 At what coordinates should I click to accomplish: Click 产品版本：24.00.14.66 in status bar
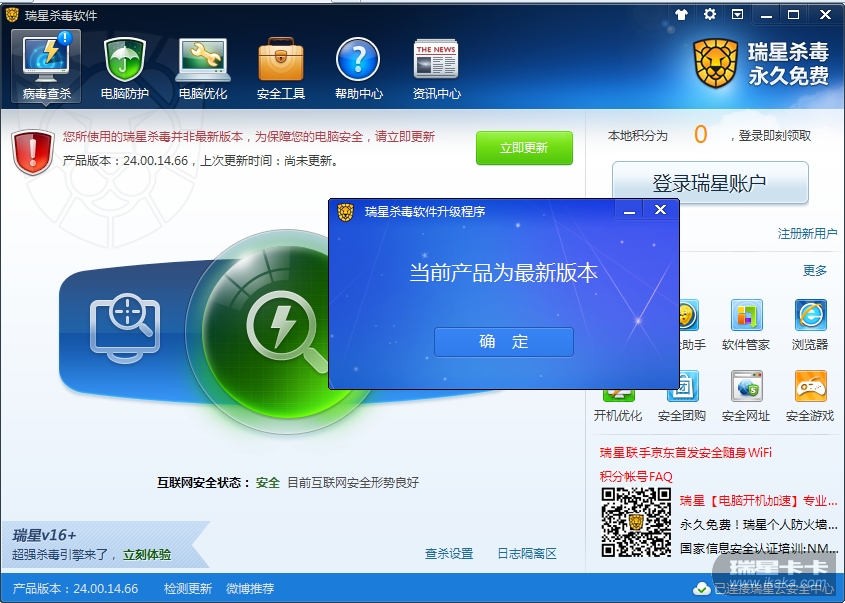75,588
